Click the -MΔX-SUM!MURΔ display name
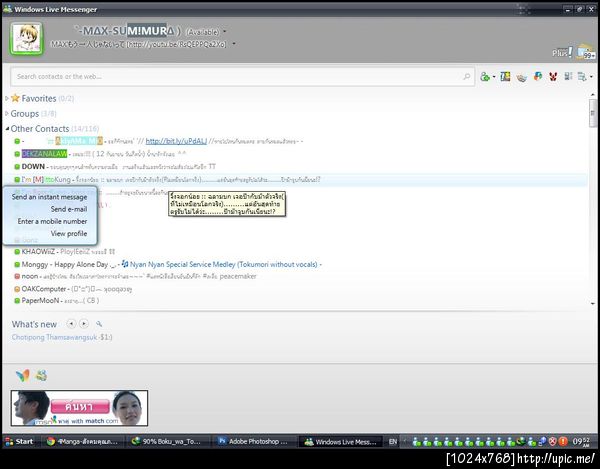The width and height of the screenshot is (600, 469). coord(126,31)
